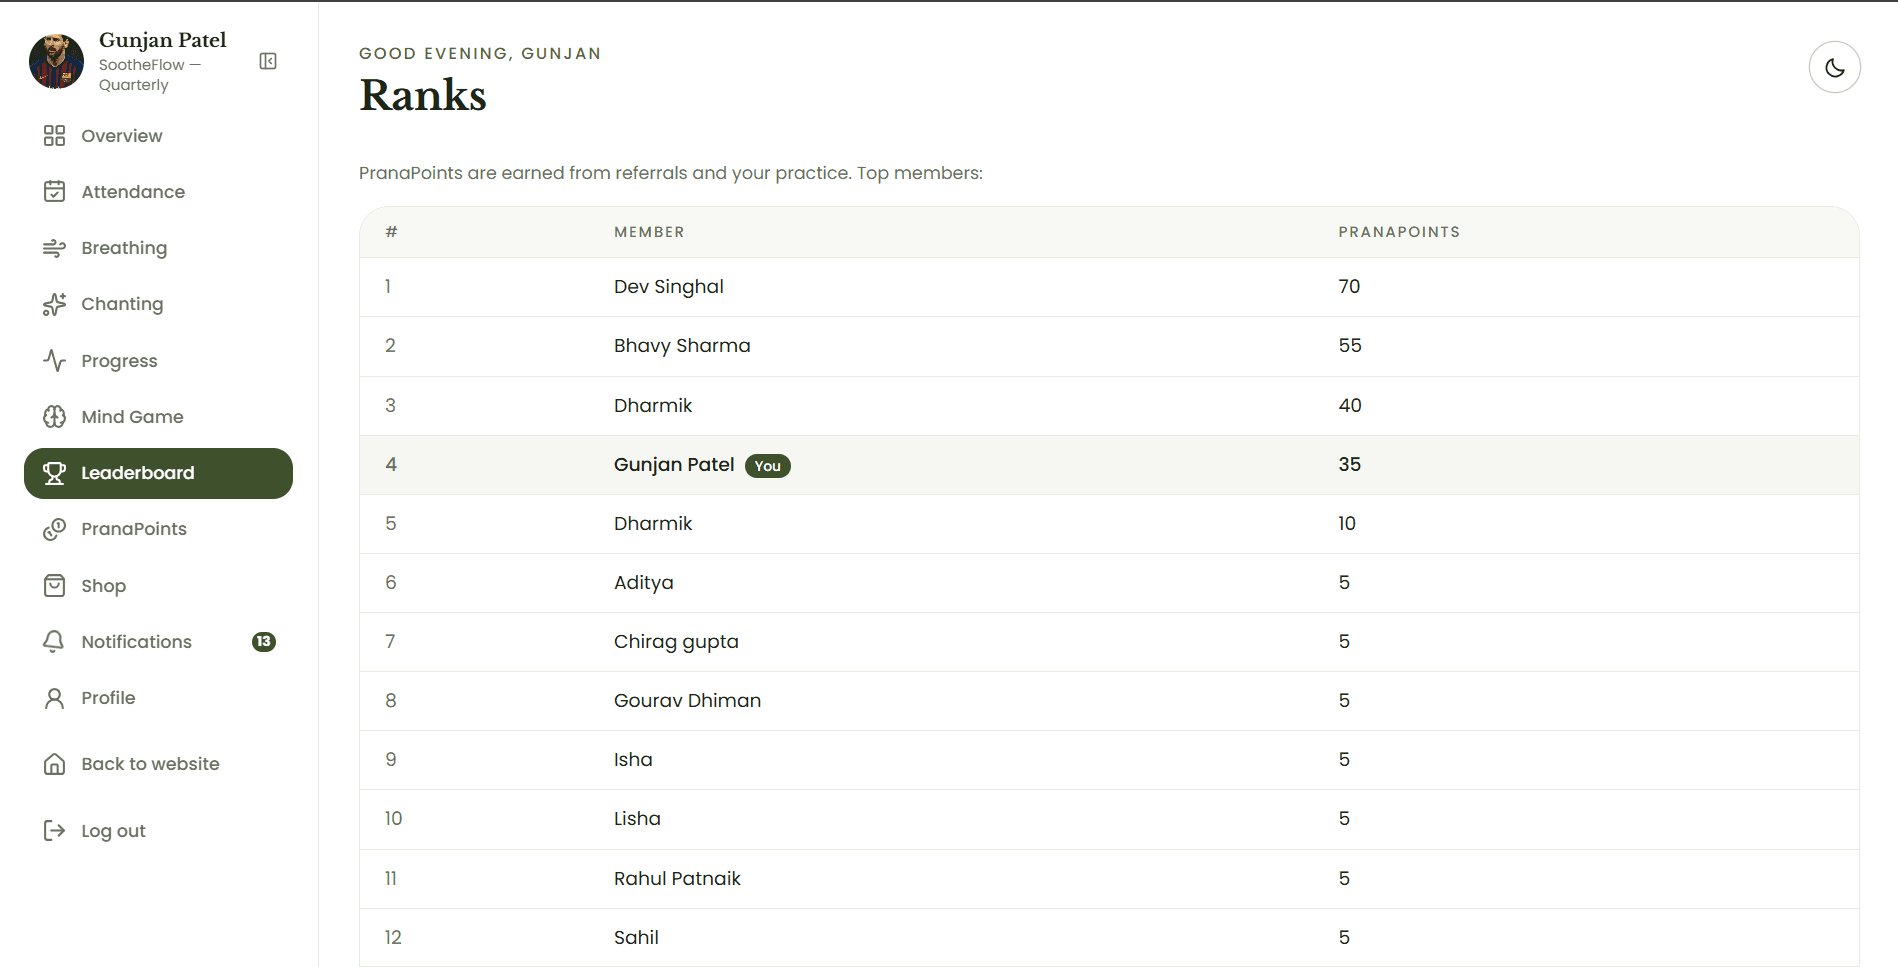Click the Mind Game brain icon

54,417
